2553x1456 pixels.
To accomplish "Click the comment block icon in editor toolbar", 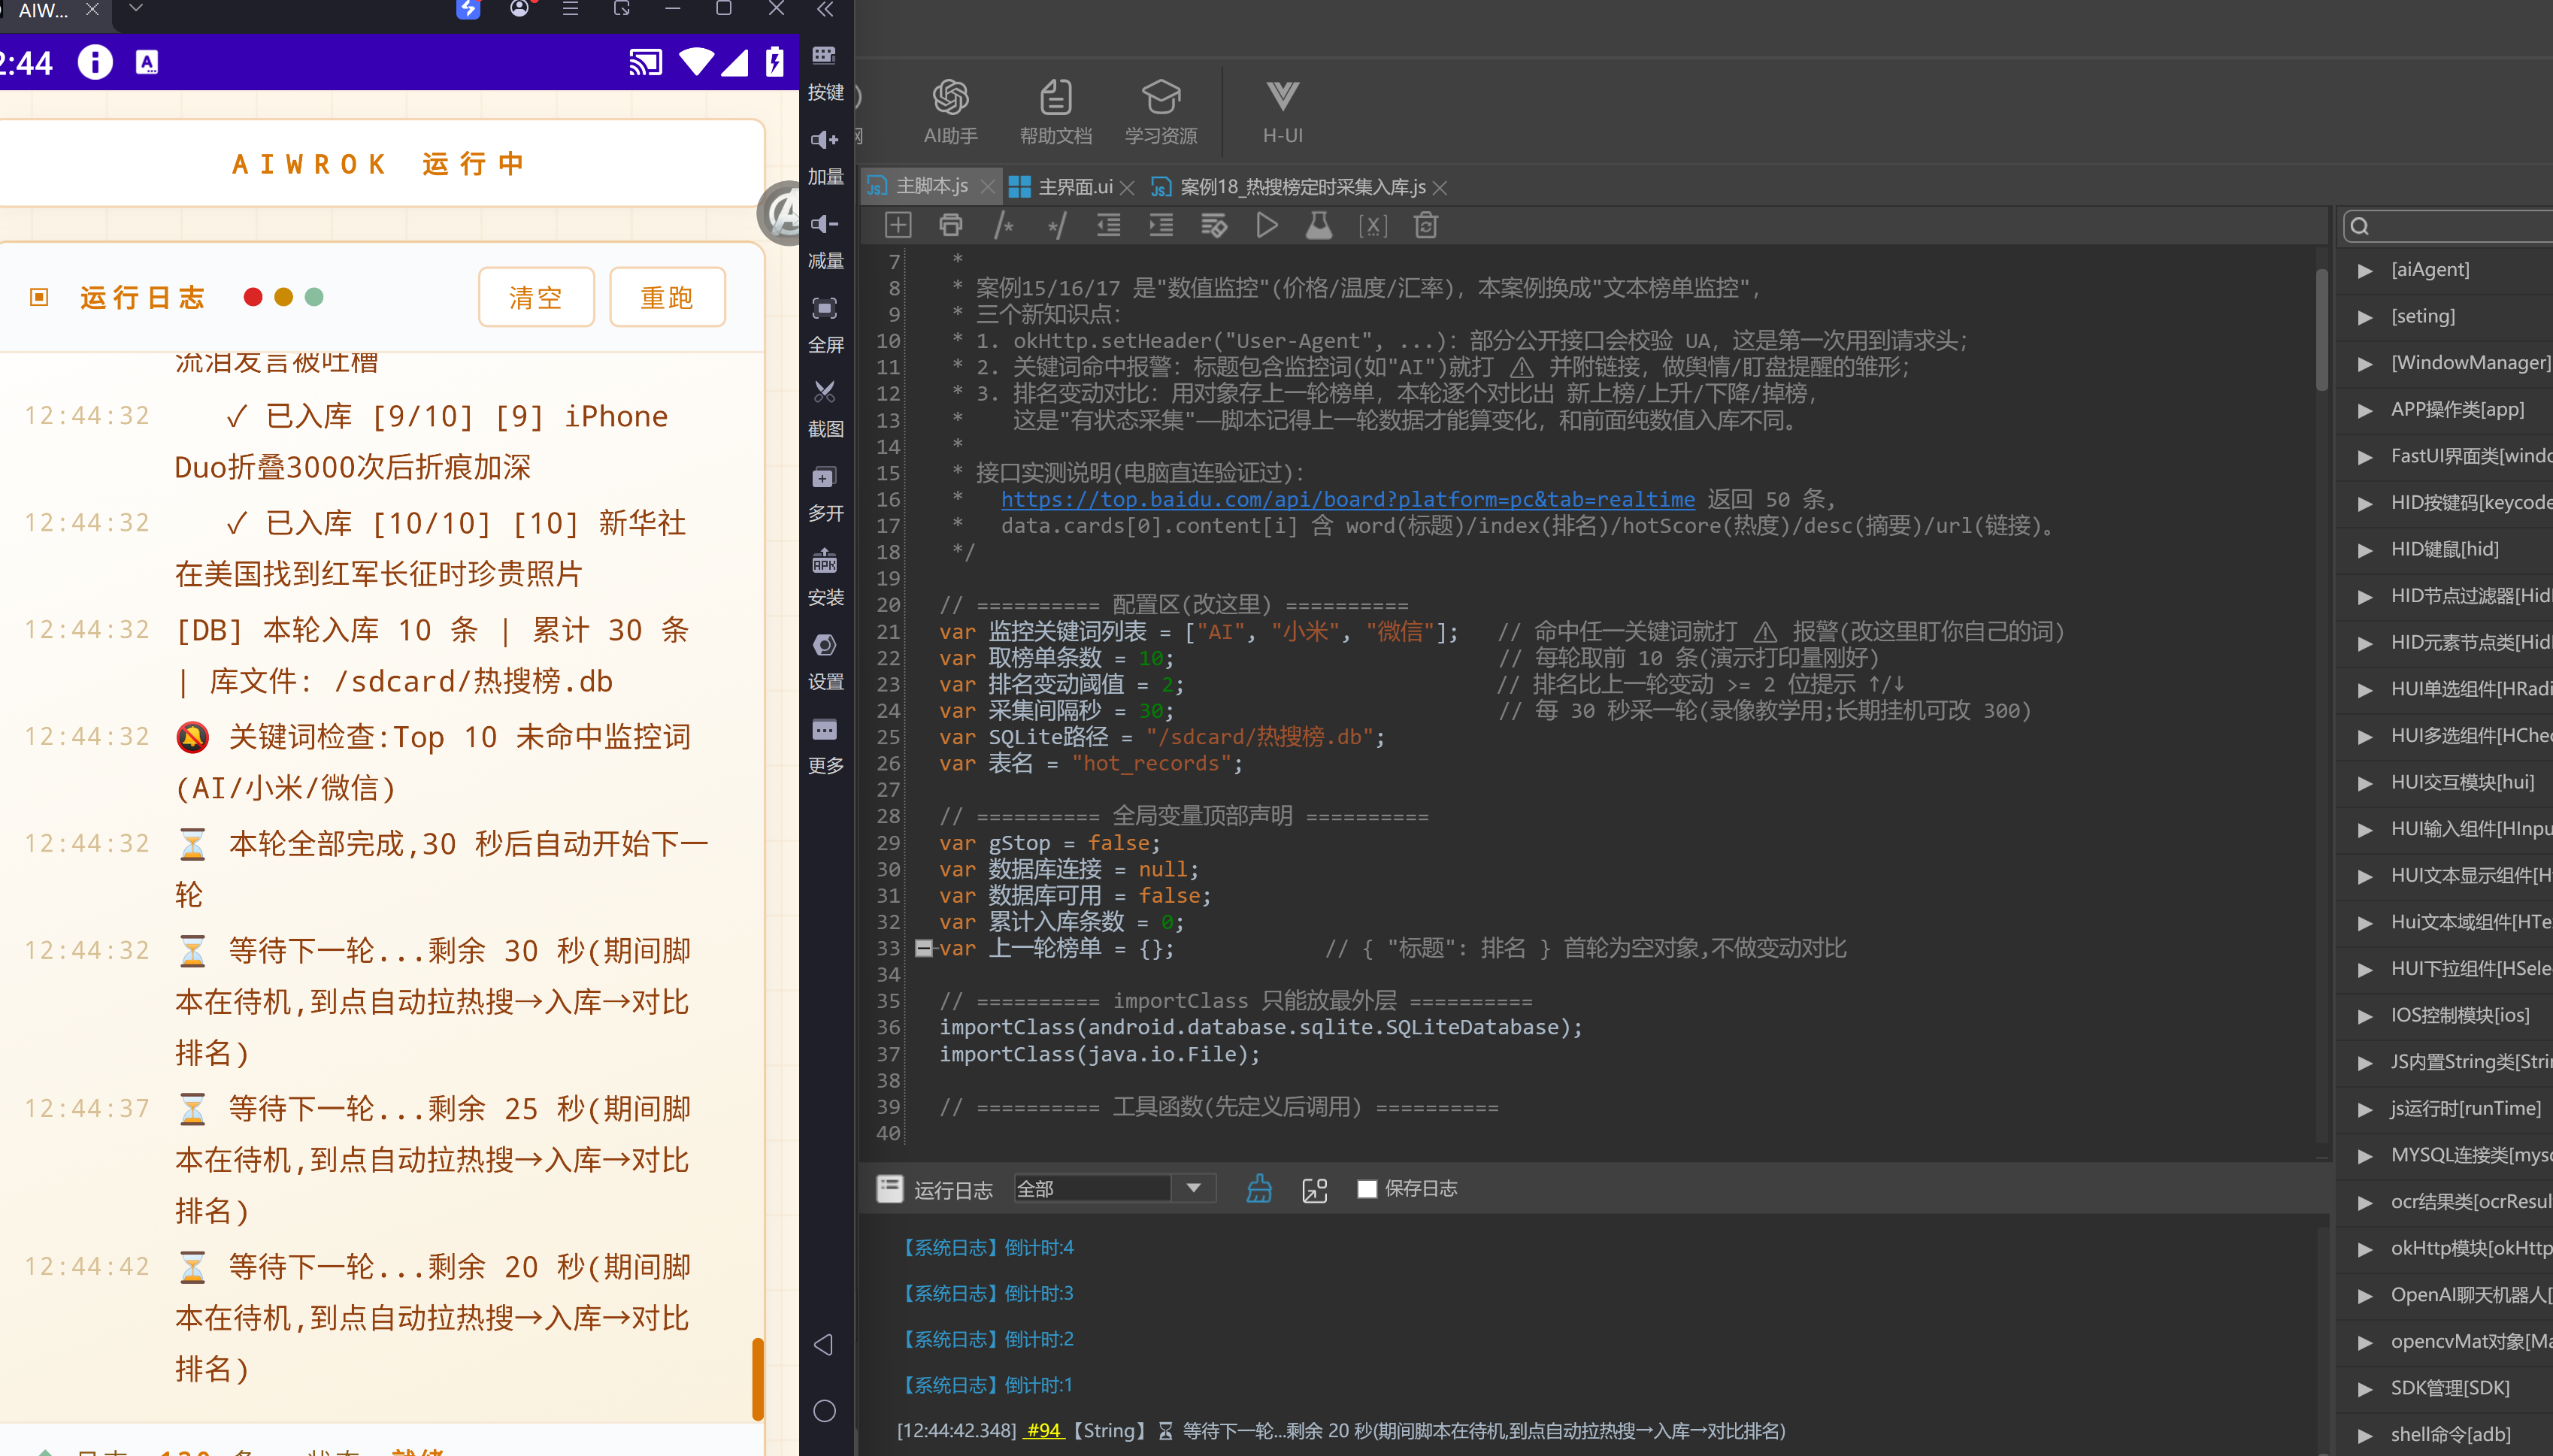I will pos(1003,225).
